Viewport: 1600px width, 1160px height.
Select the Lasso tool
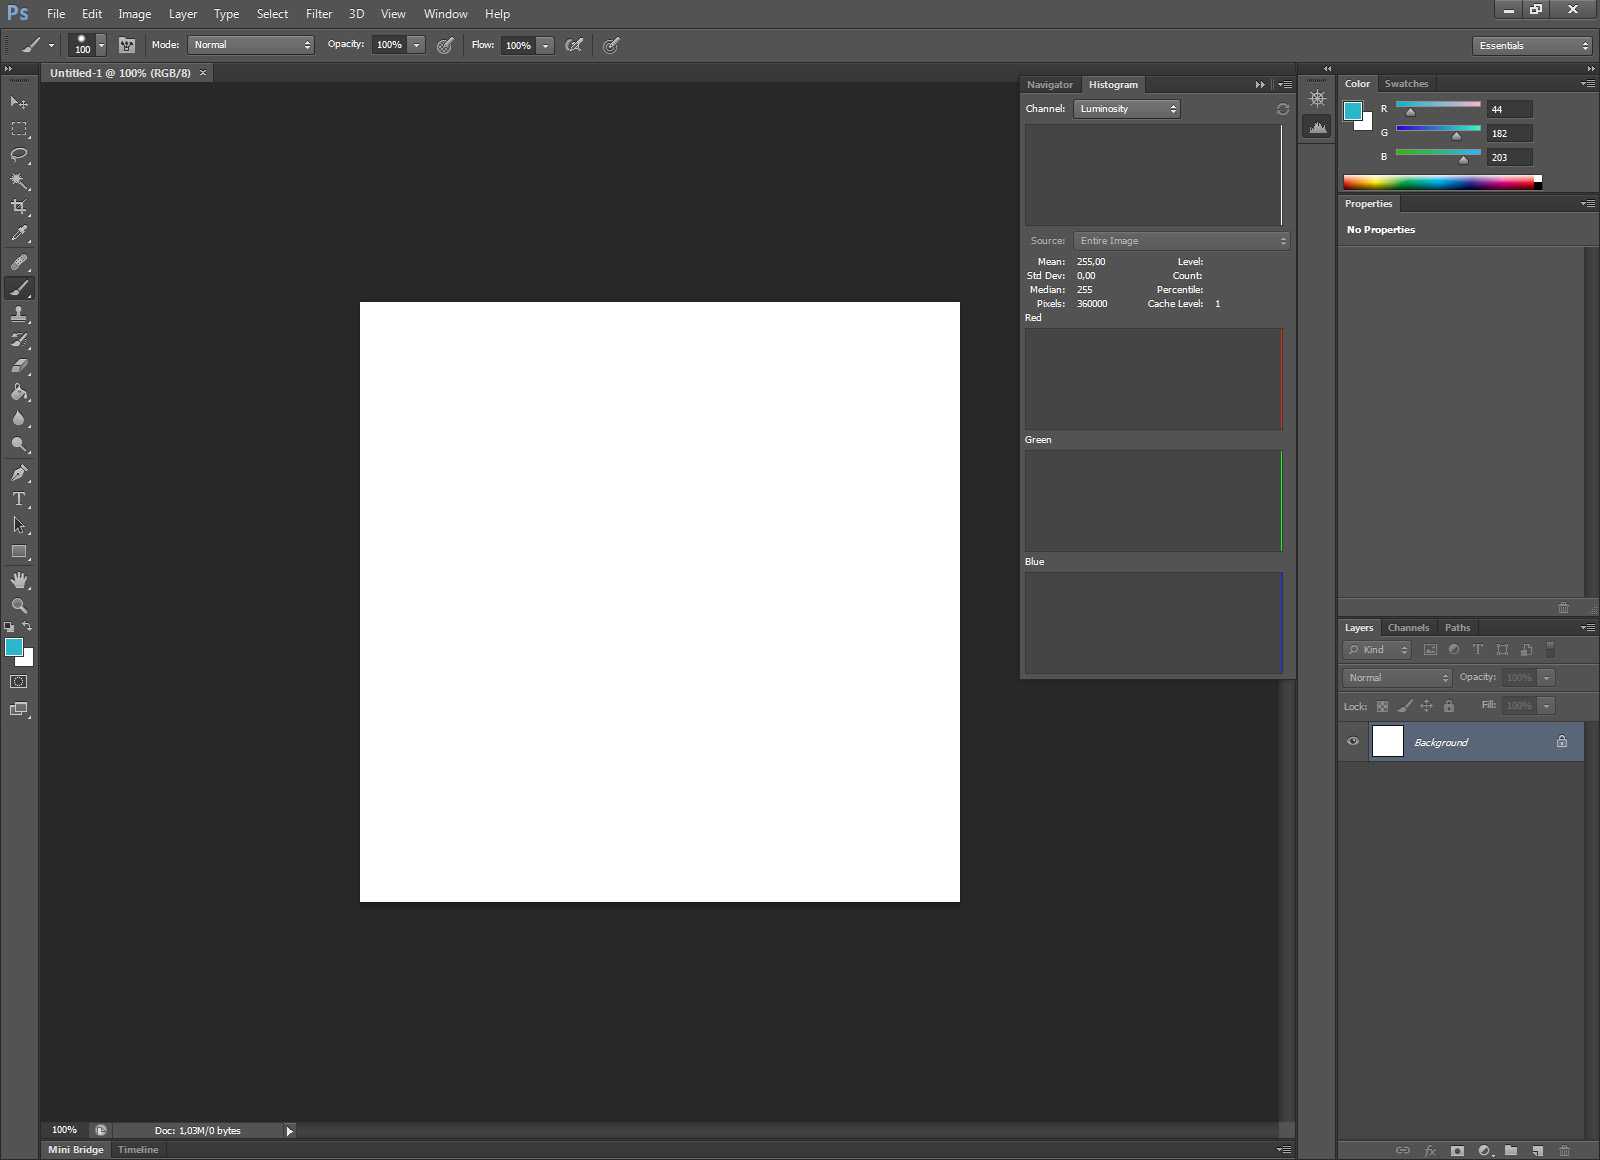click(x=19, y=155)
